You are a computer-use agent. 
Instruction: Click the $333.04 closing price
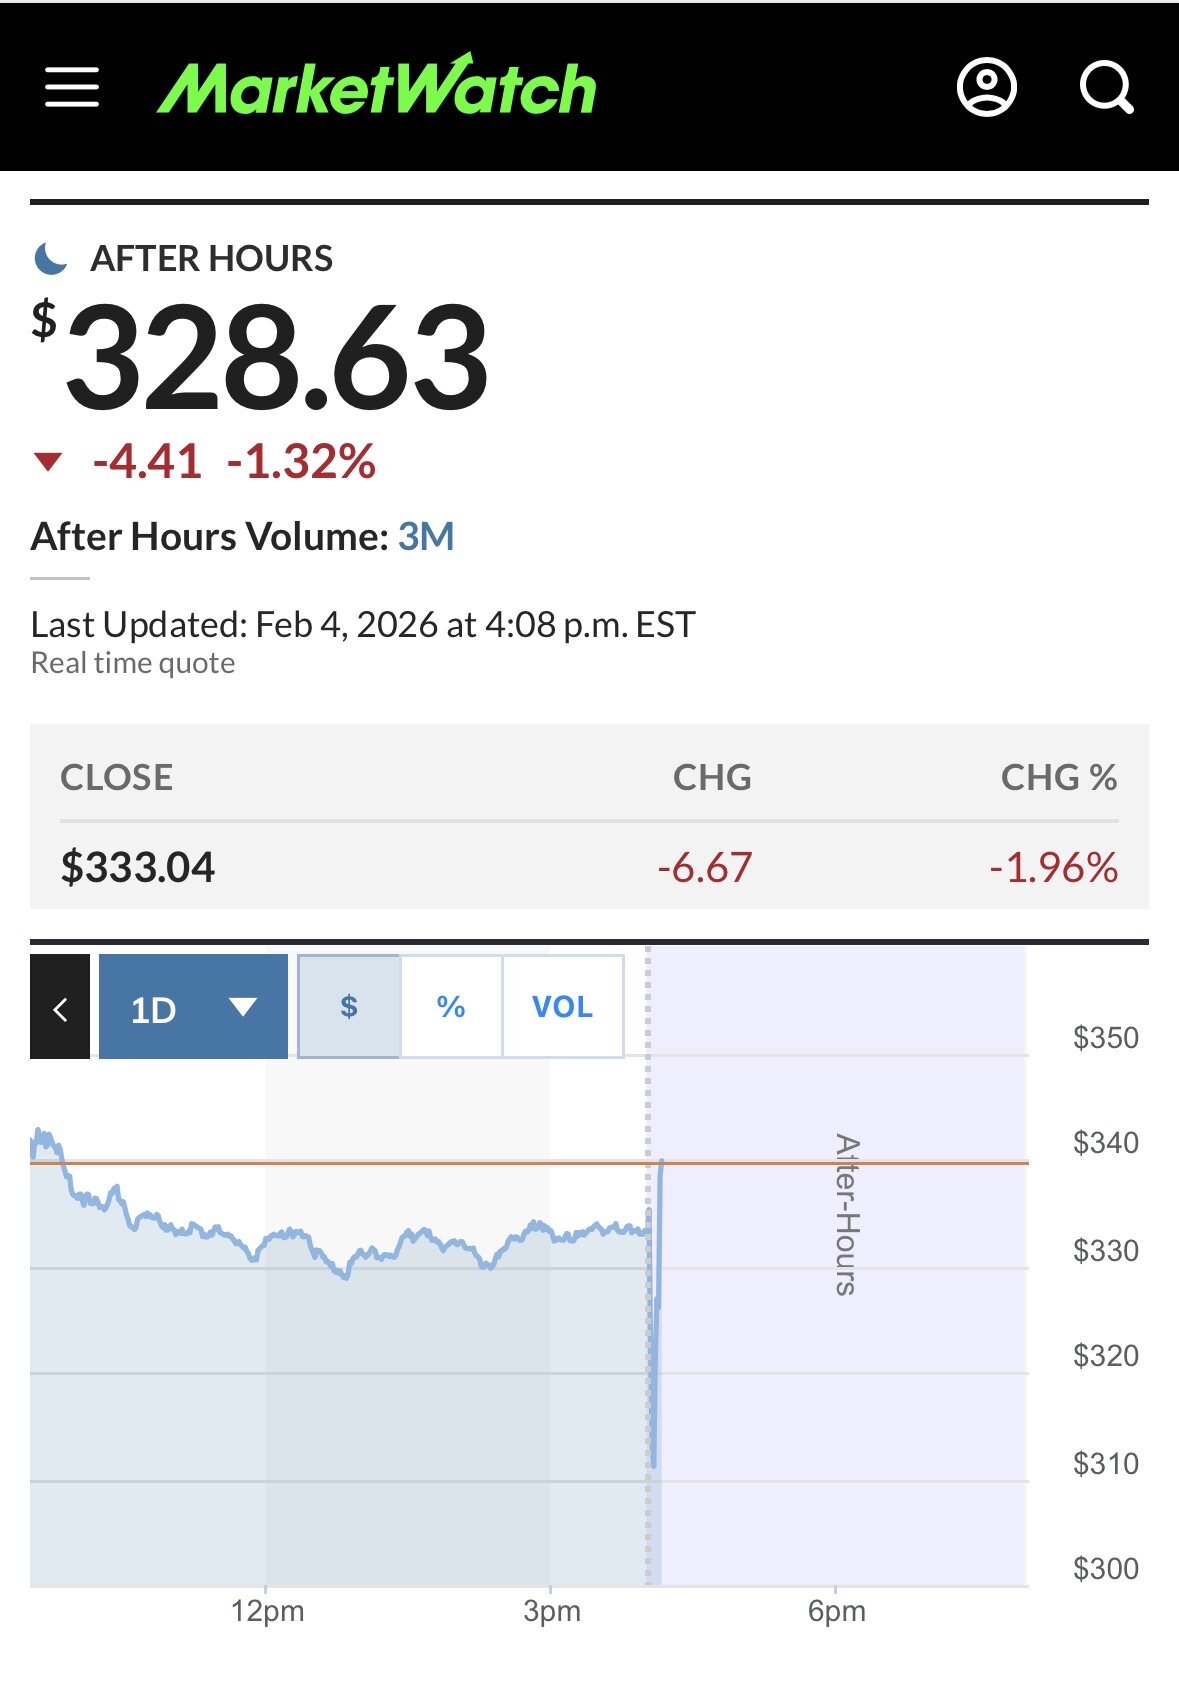[138, 867]
